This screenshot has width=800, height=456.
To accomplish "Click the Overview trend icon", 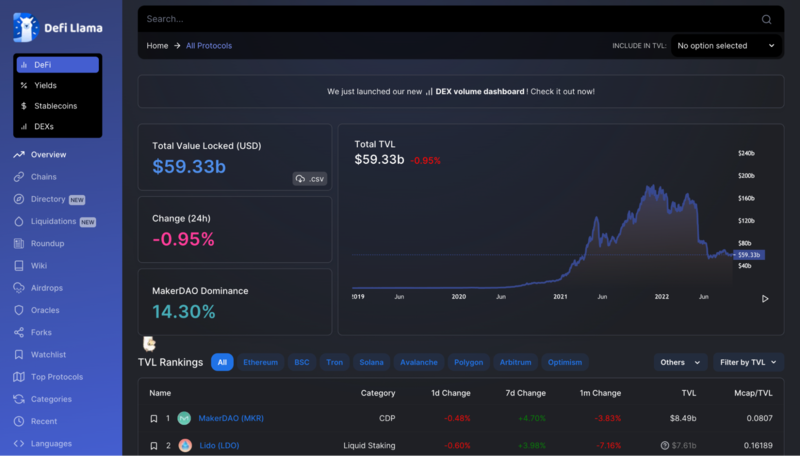I will pyautogui.click(x=19, y=155).
